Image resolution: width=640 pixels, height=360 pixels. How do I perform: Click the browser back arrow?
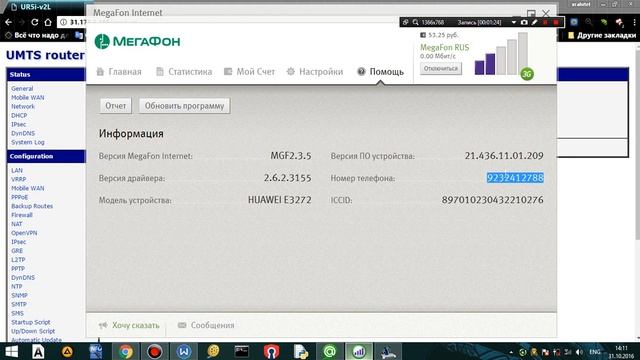pyautogui.click(x=9, y=22)
